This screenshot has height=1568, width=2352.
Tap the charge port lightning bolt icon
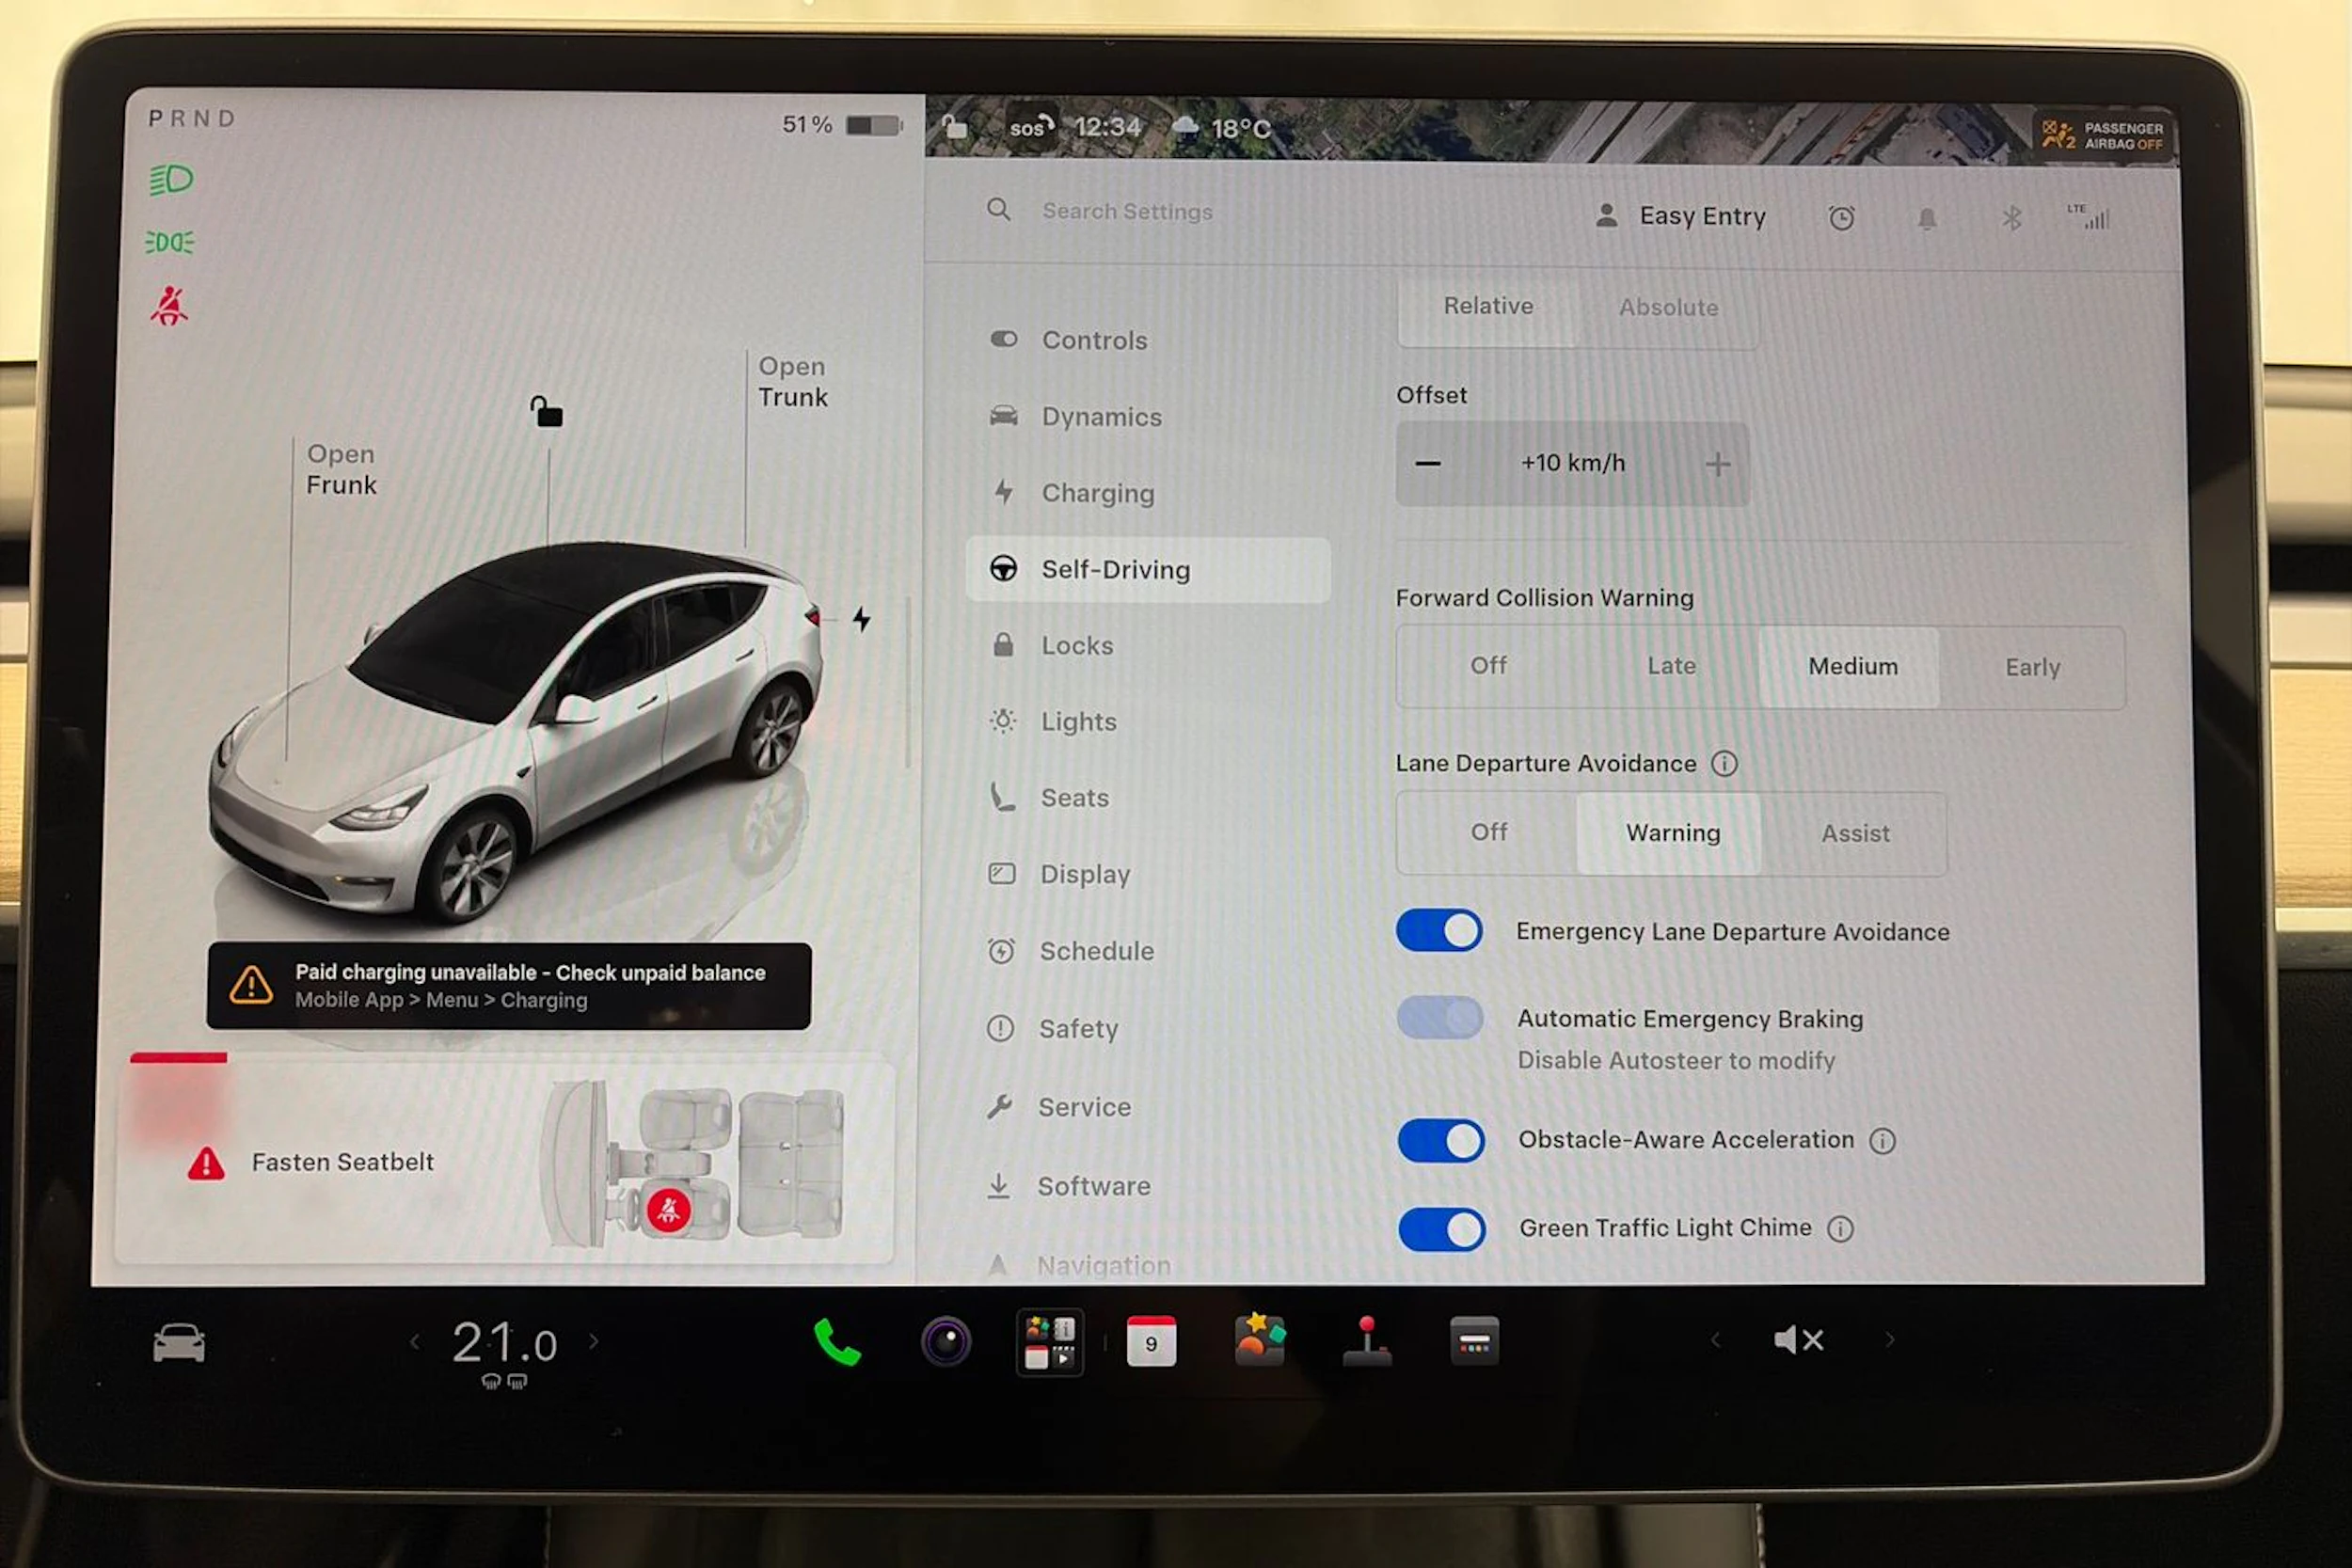point(861,619)
